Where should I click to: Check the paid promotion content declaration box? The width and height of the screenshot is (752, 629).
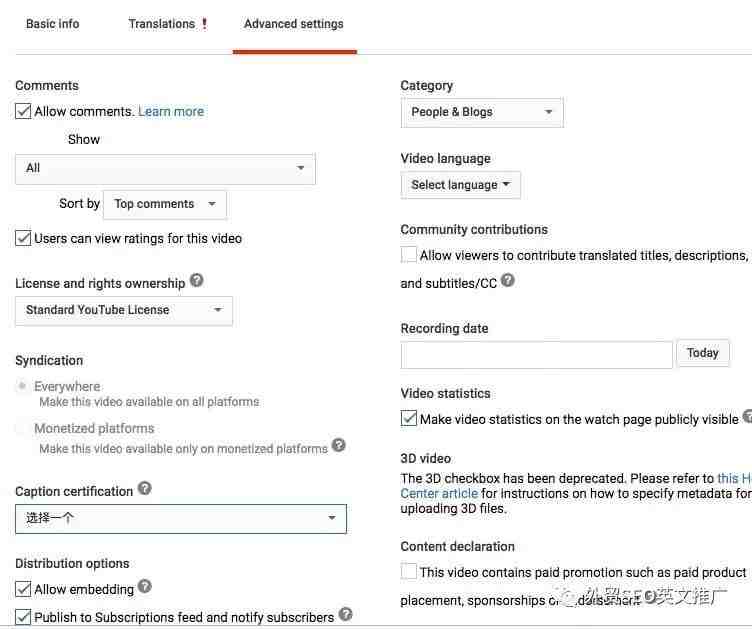(x=409, y=571)
